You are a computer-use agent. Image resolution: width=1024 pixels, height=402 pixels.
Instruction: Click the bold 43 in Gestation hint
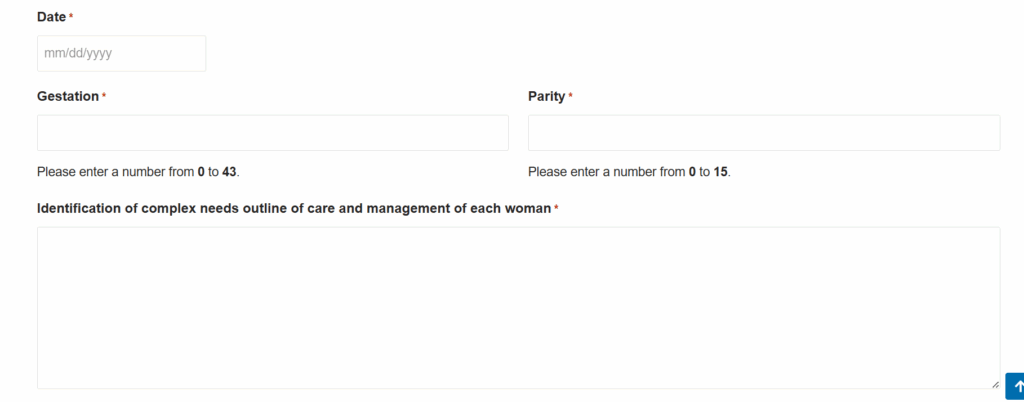pos(229,172)
